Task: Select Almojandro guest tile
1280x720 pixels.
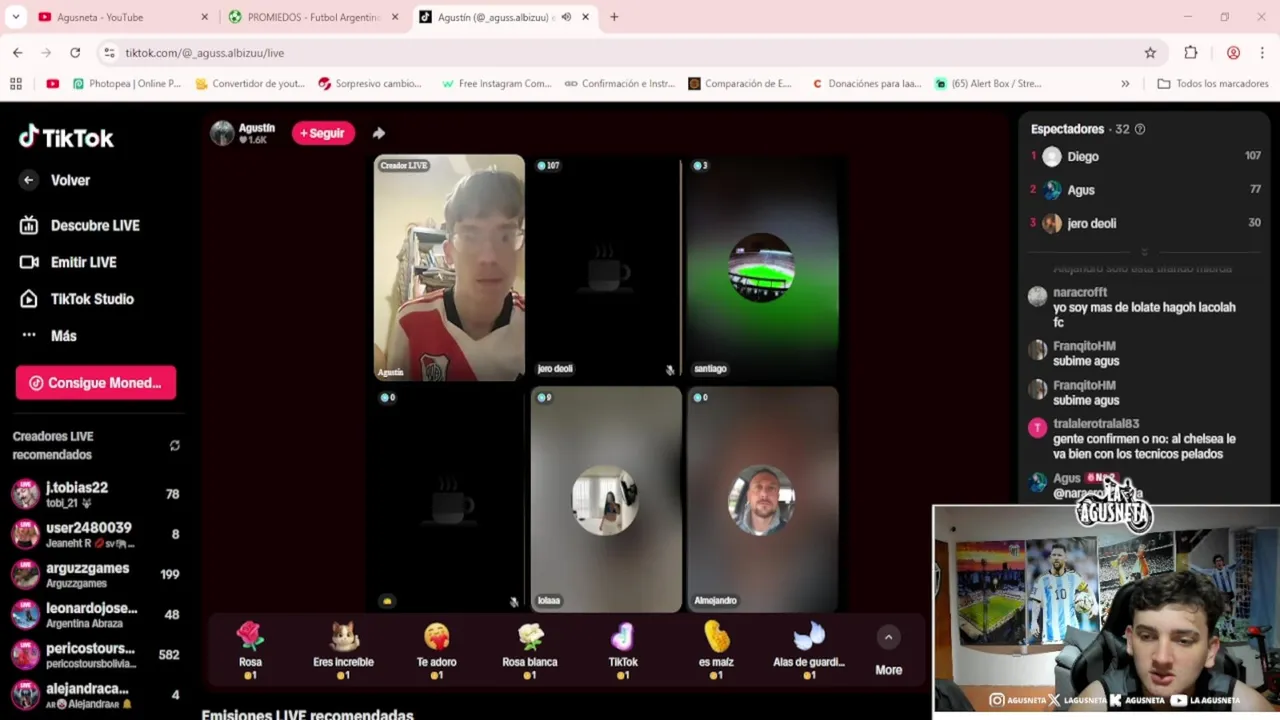Action: pyautogui.click(x=762, y=499)
